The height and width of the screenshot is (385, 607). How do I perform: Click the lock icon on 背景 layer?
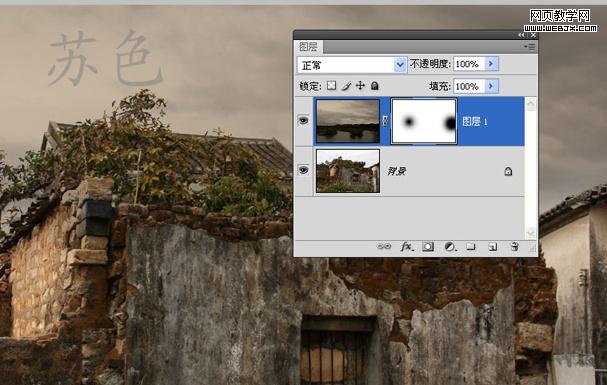pos(508,171)
